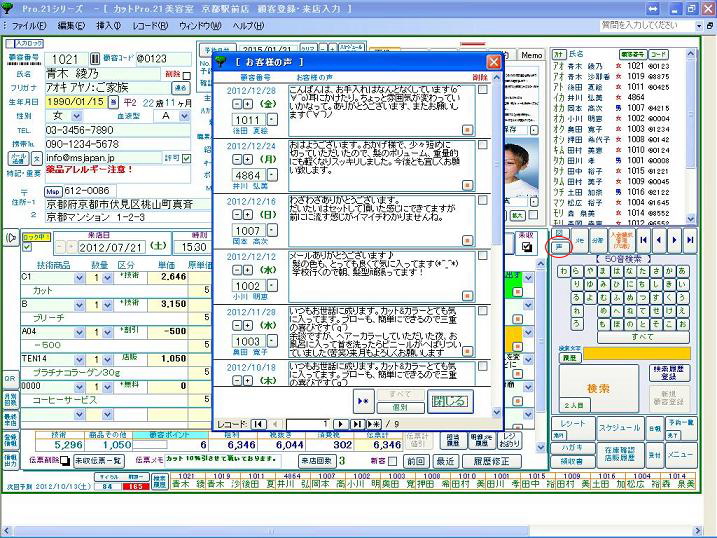Screen dimensions: 717x538
Task: Check delete box for 2012/11/28 voice entry
Action: (x=482, y=311)
